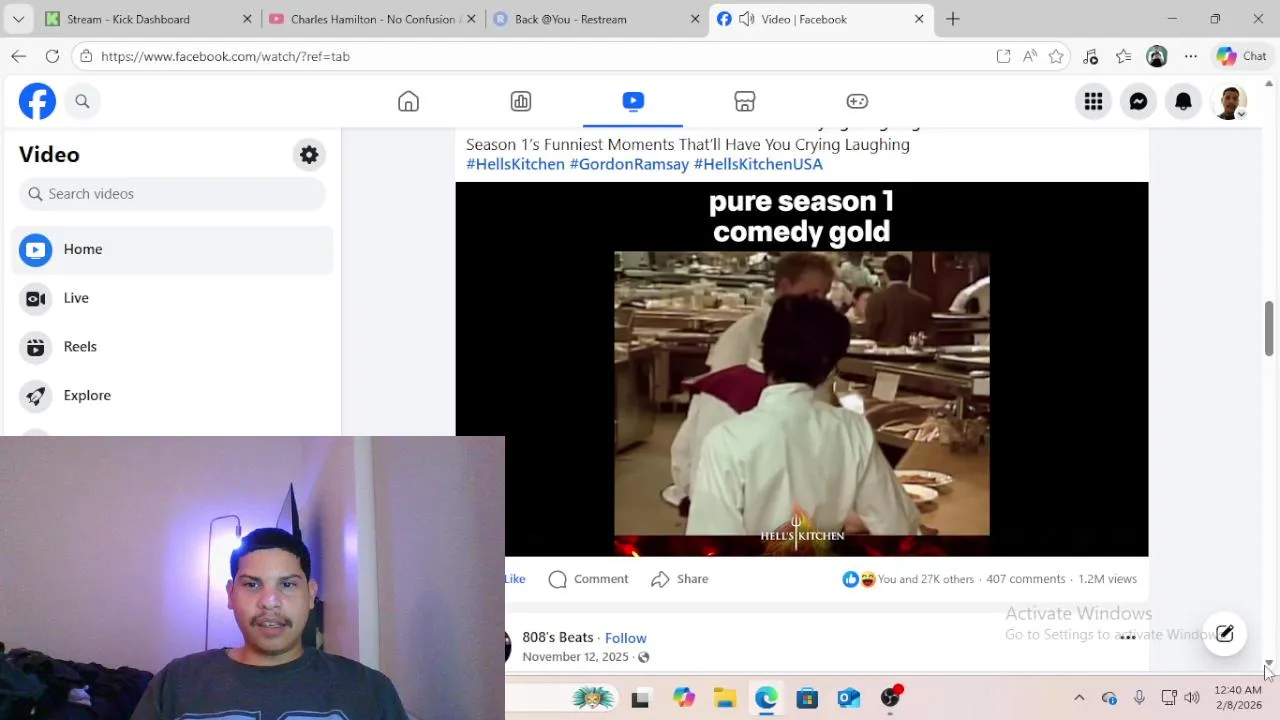Open the notifications bell
1280x720 pixels.
point(1184,101)
